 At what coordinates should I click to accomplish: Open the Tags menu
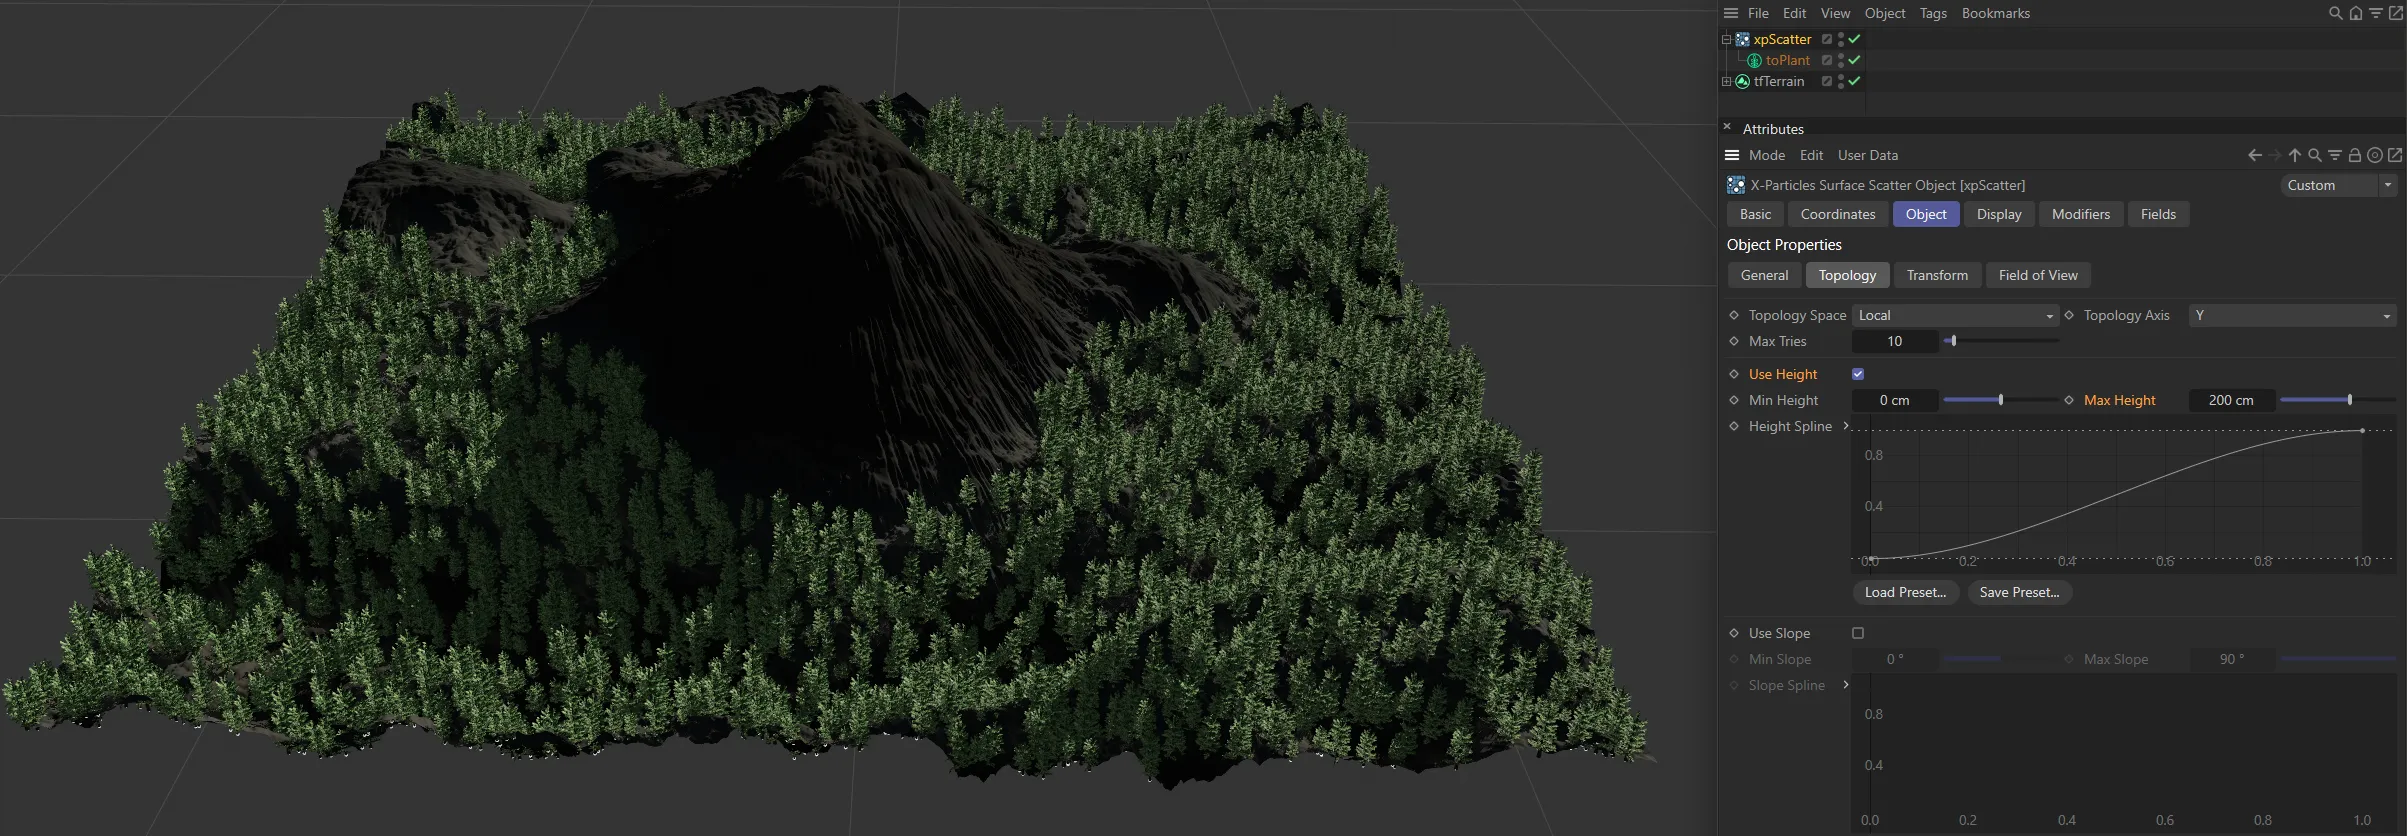tap(1933, 13)
